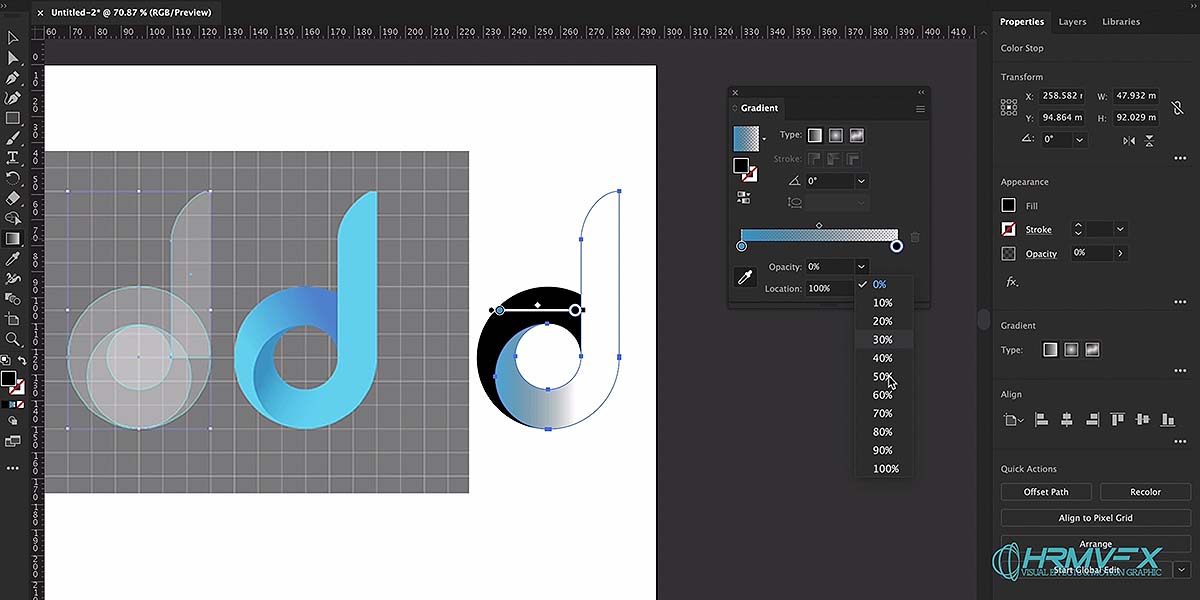Click the Recolor button
Image resolution: width=1200 pixels, height=600 pixels.
(x=1145, y=492)
